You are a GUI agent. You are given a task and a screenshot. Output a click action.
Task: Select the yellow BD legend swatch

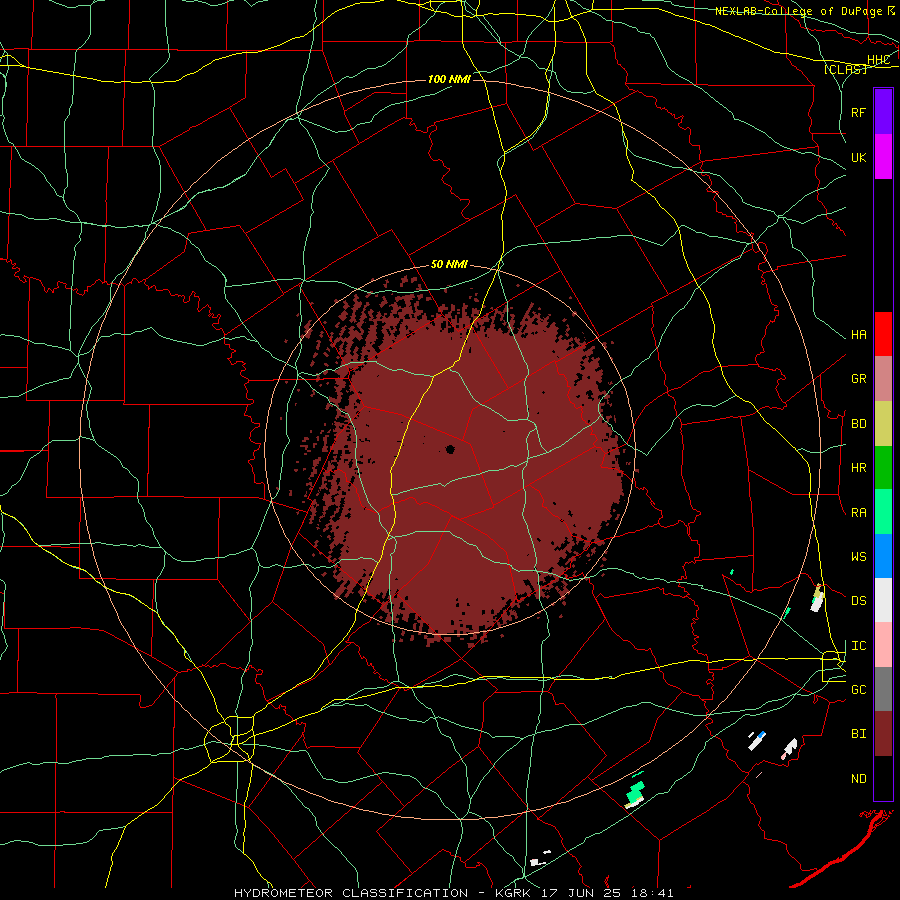[x=883, y=424]
